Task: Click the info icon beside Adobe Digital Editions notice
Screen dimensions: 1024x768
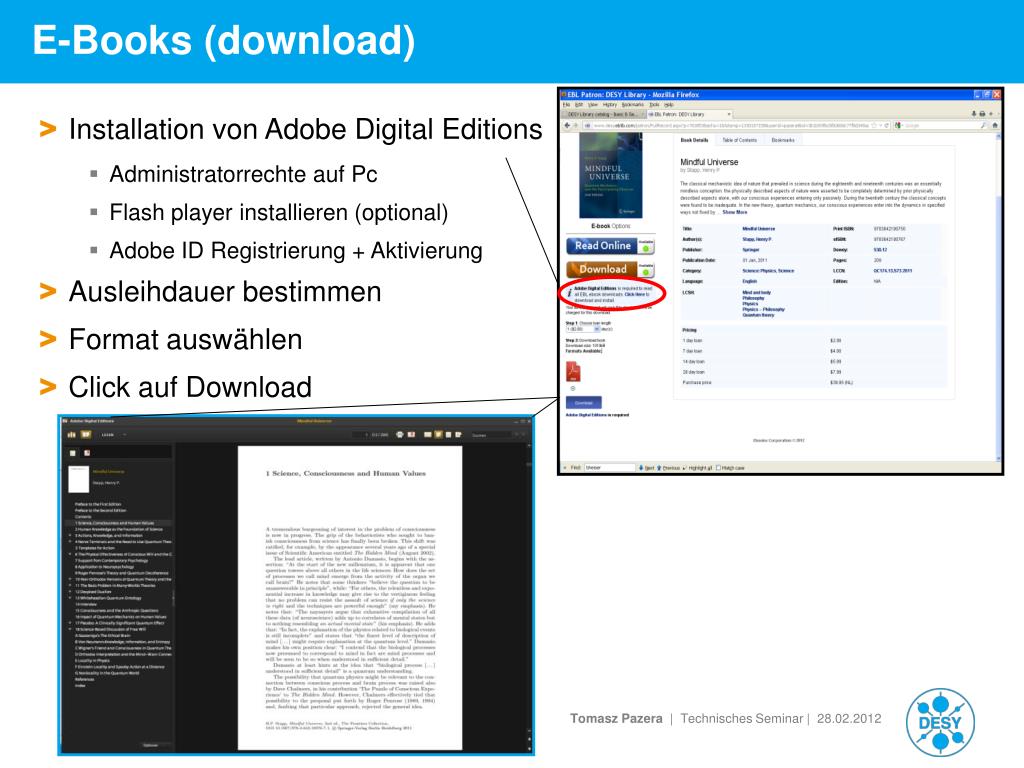Action: [x=569, y=293]
